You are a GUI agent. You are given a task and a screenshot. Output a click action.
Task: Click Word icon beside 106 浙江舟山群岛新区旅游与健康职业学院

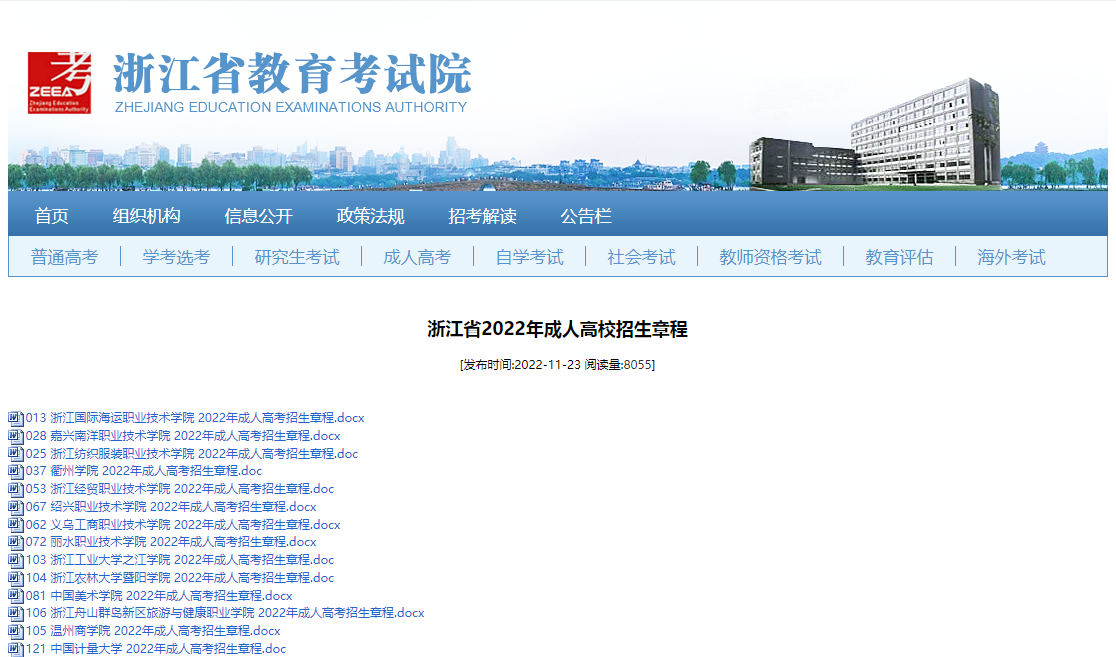coord(16,613)
